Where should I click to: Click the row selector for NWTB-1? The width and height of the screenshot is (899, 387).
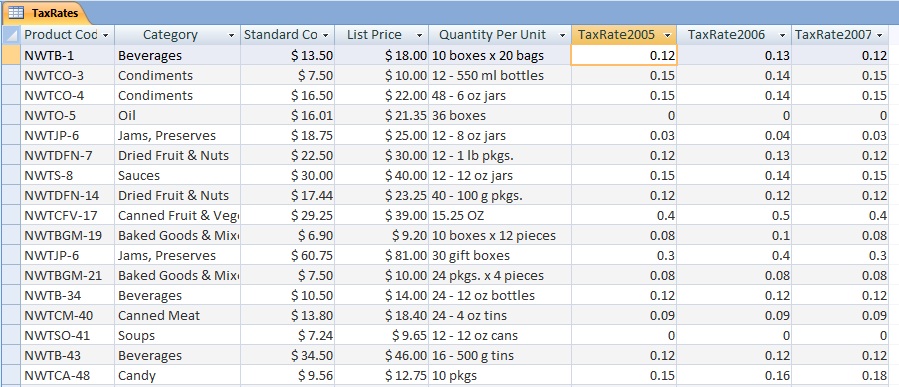point(11,55)
